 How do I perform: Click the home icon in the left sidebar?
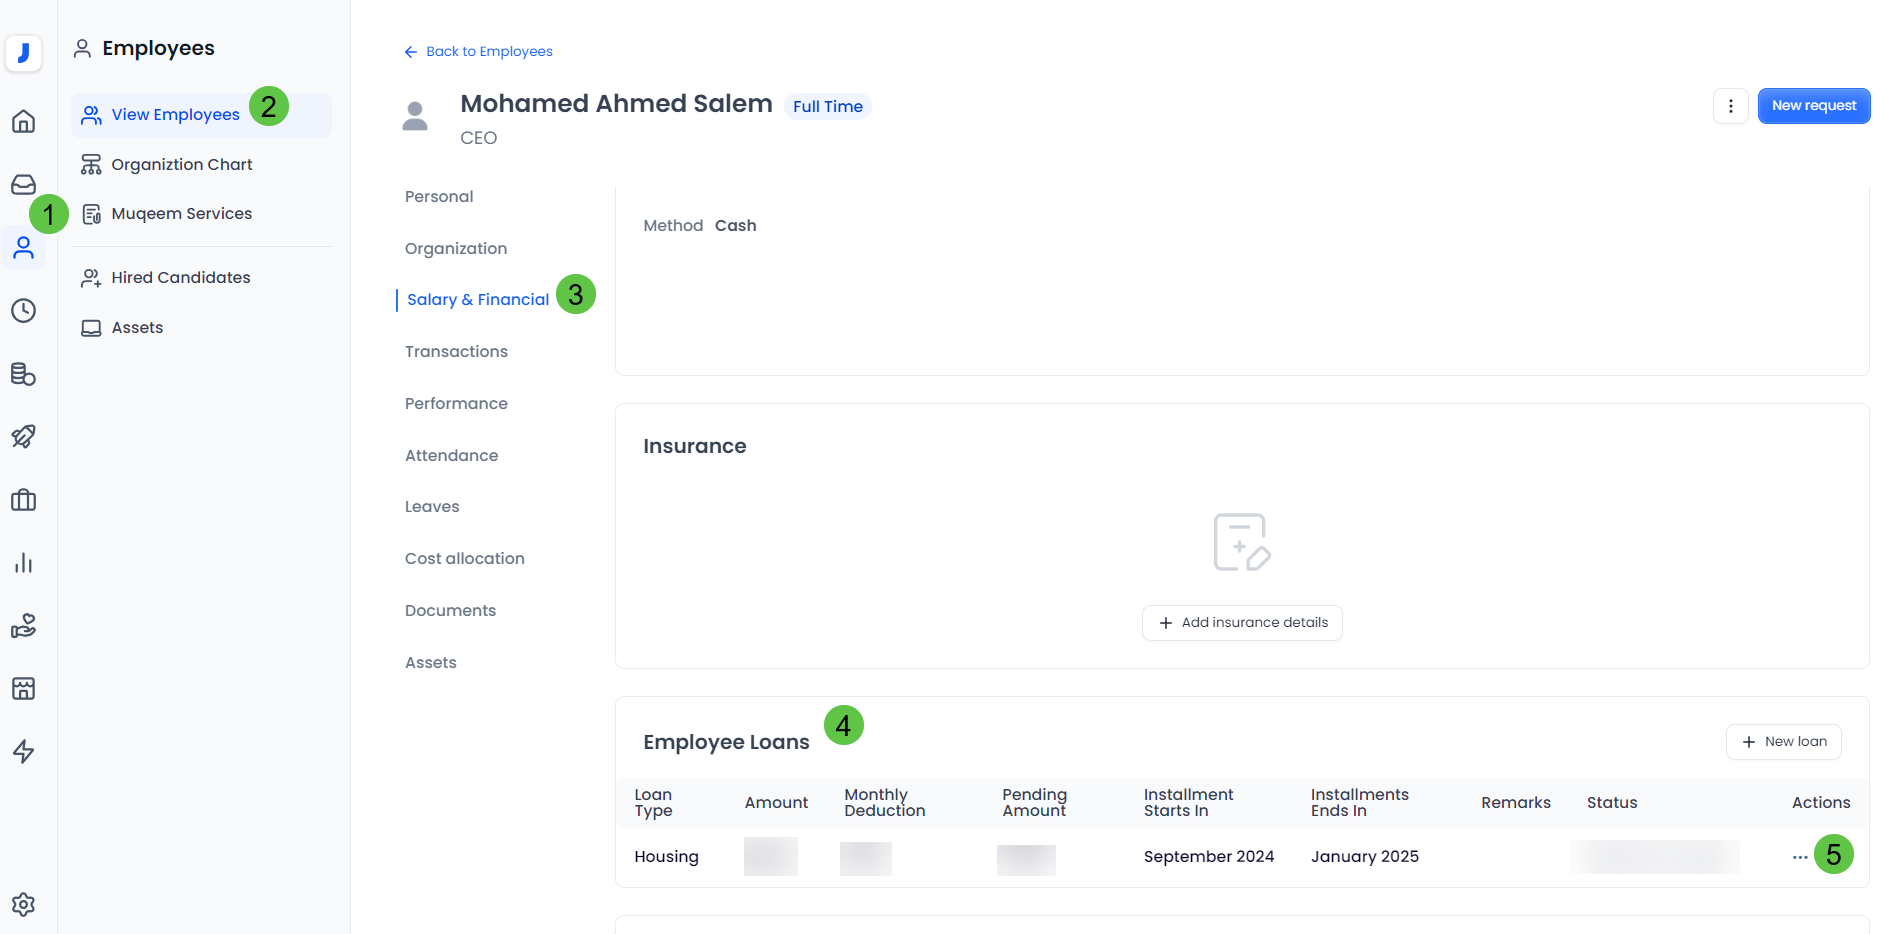tap(23, 122)
